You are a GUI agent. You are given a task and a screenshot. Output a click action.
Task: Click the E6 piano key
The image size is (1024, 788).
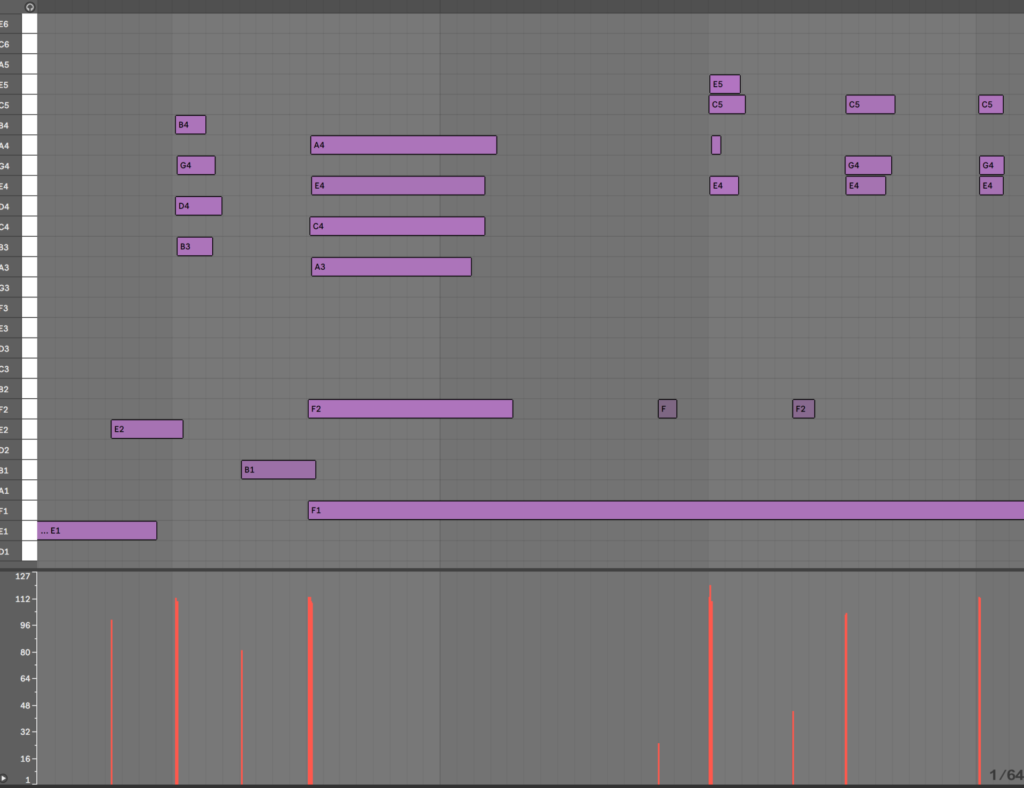[28, 24]
